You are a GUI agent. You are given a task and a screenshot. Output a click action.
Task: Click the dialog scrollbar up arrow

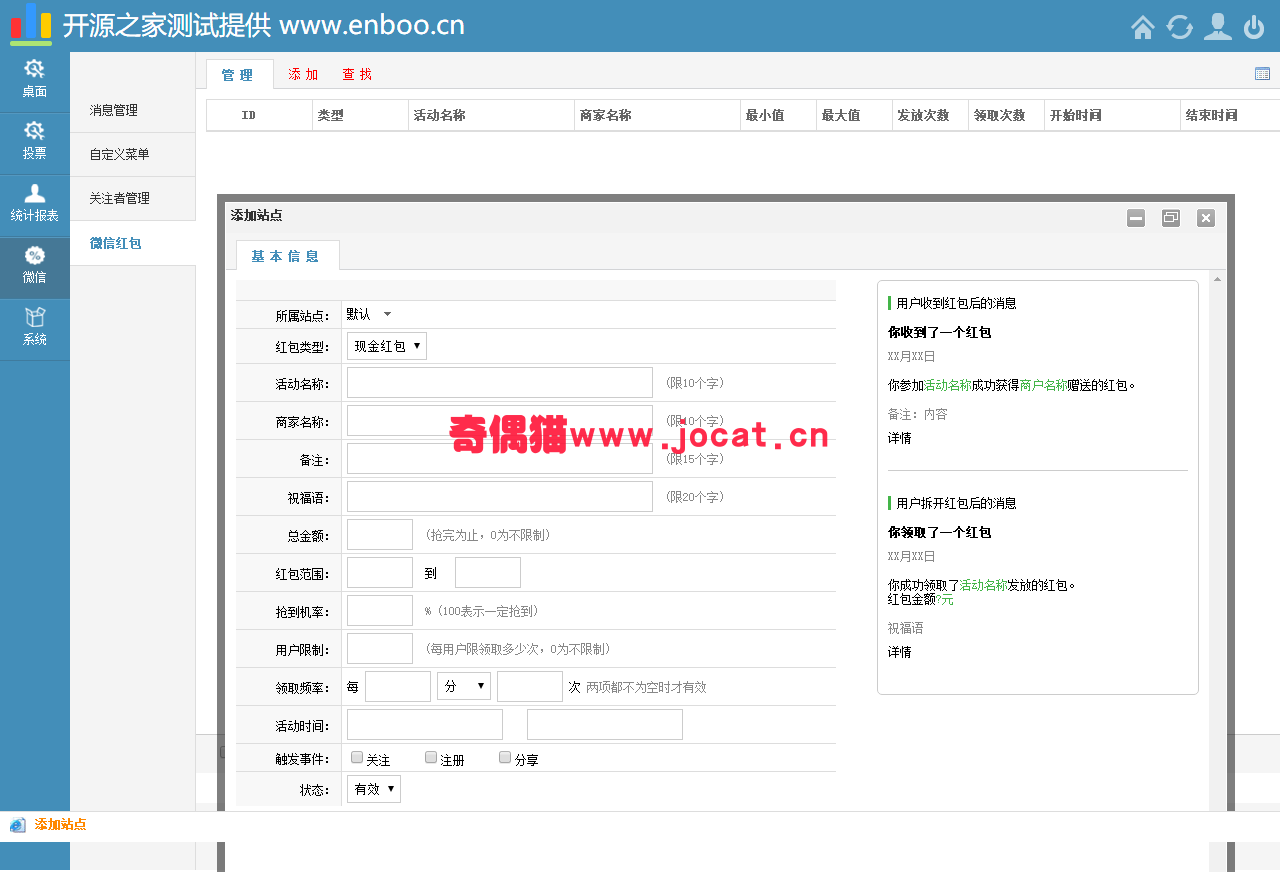[1217, 279]
